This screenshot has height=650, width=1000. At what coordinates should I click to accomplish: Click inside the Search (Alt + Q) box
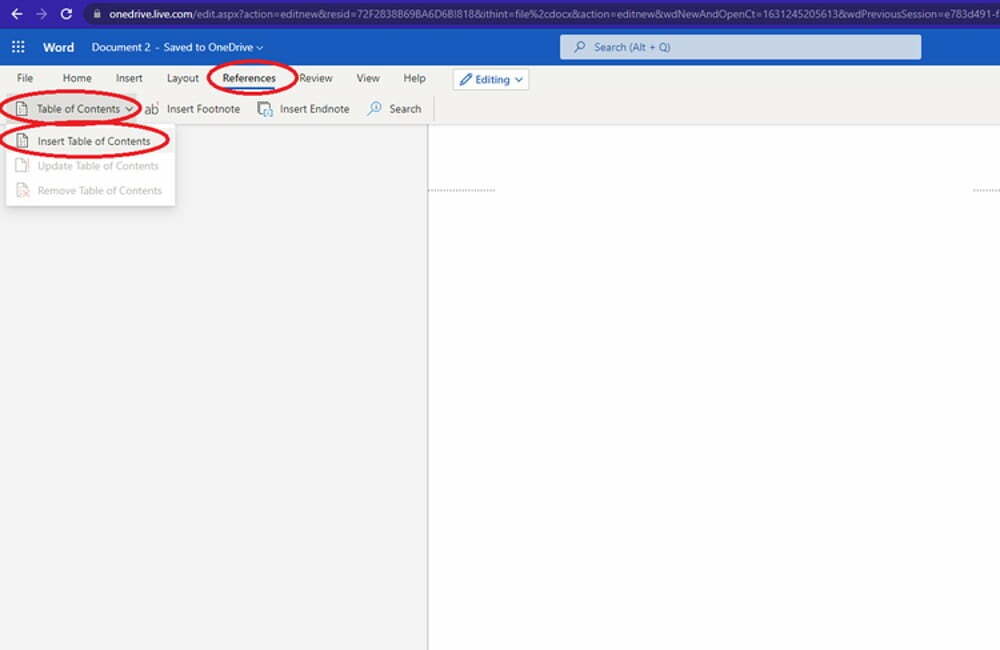point(740,47)
